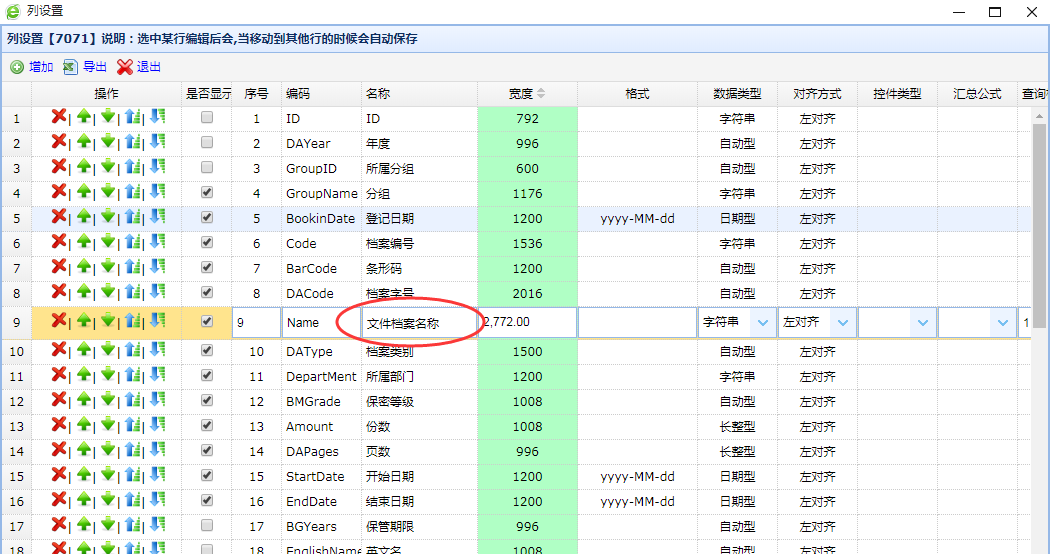Expand the control type dropdown in row 9
Image resolution: width=1050 pixels, height=554 pixels.
pos(922,323)
